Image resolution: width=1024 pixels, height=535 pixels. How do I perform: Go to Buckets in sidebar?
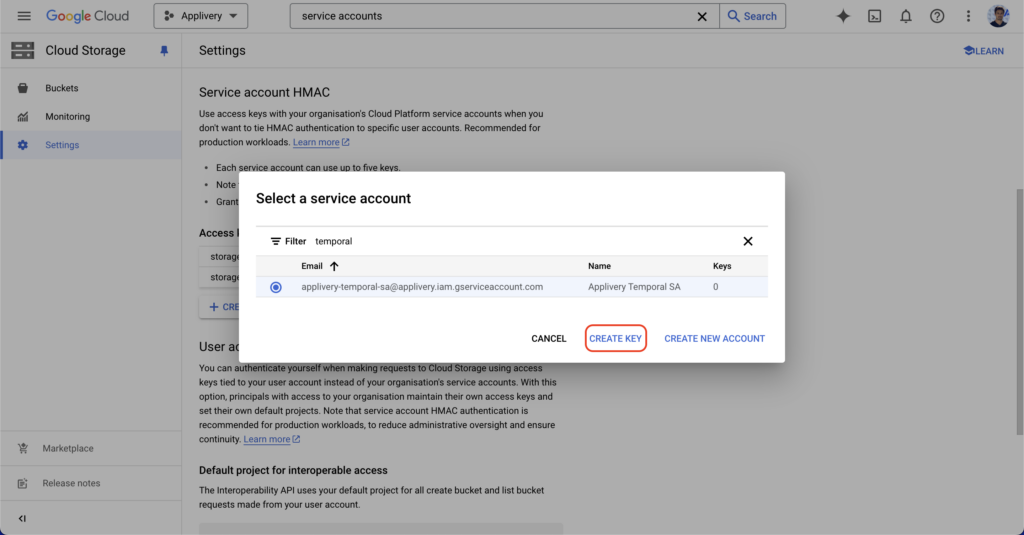pos(91,88)
